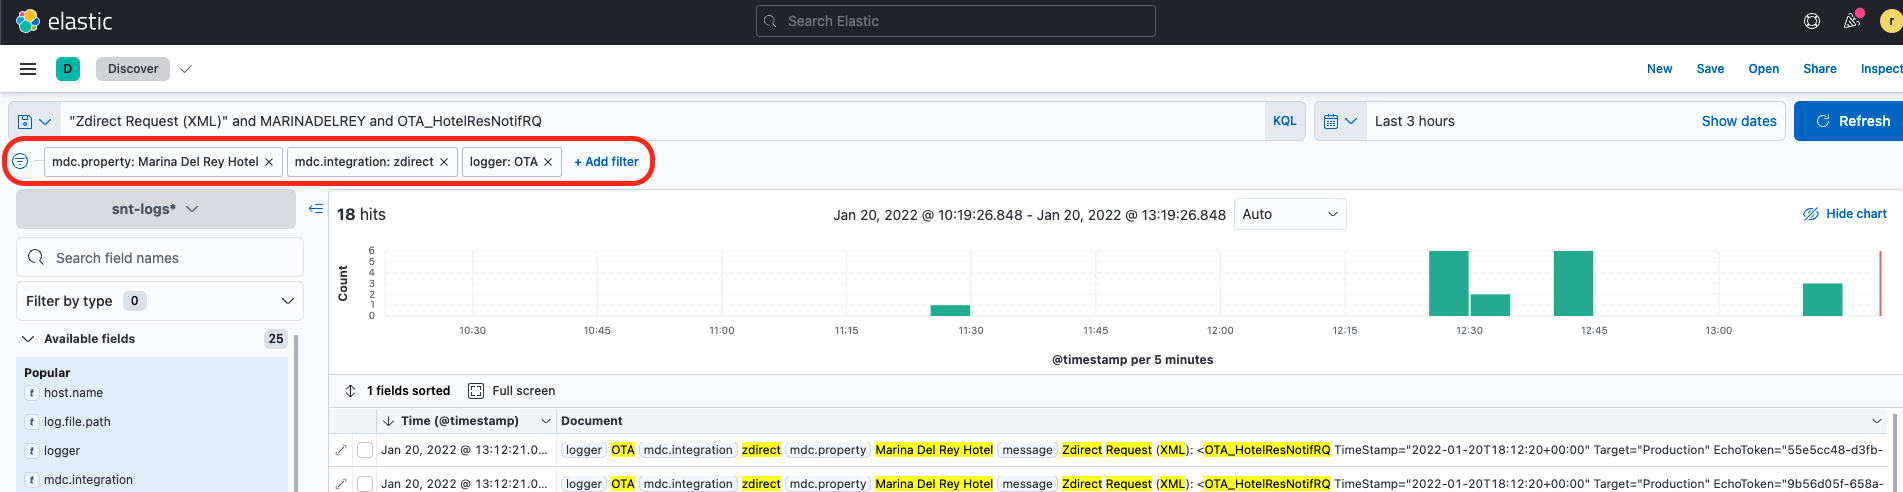
Task: Select the host.name field
Action: pos(73,393)
